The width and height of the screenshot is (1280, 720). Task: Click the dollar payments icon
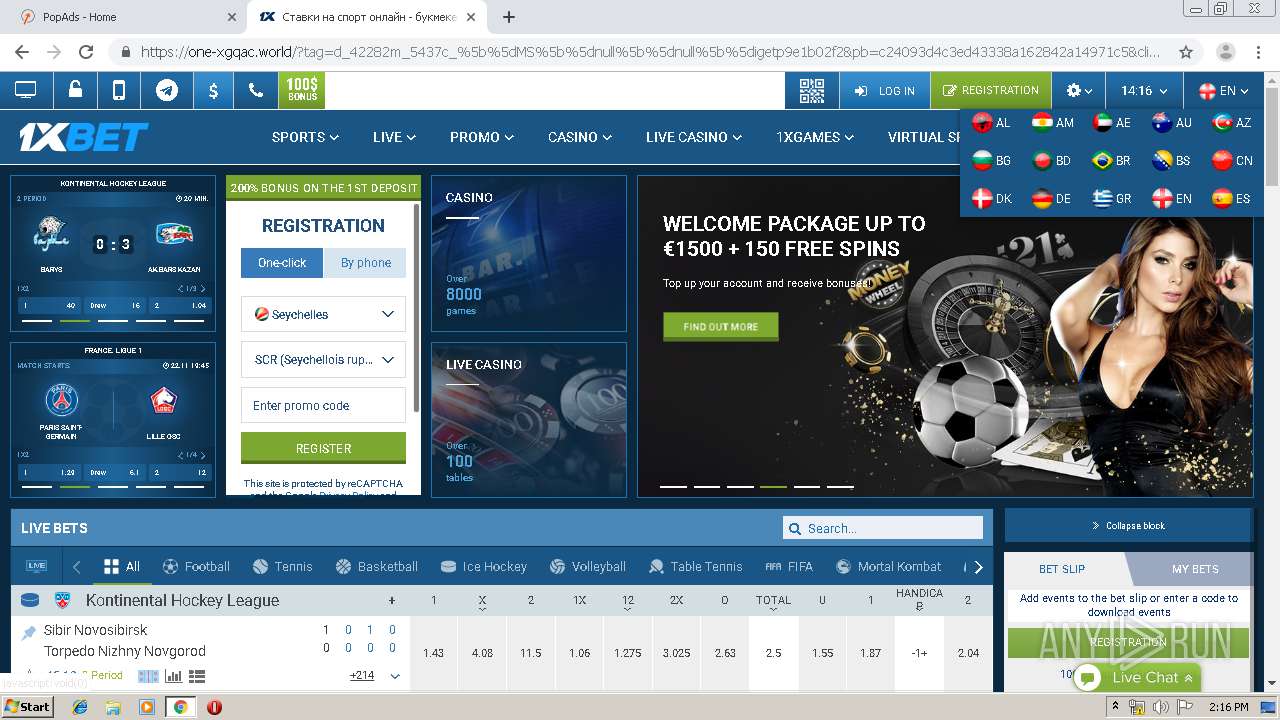coord(213,90)
